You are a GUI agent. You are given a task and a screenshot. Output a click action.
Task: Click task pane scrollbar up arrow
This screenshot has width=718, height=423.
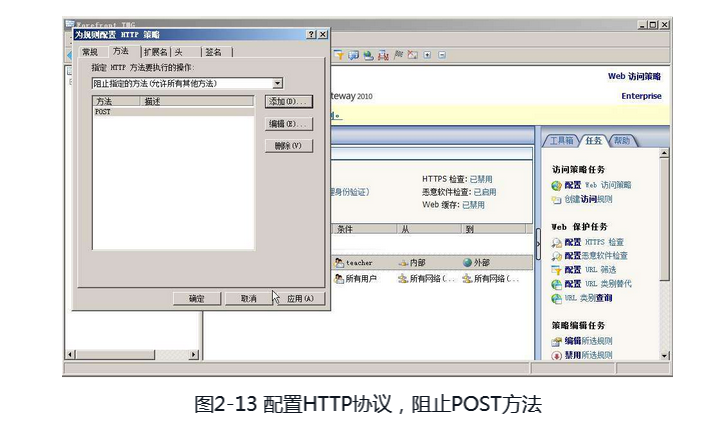tap(664, 154)
